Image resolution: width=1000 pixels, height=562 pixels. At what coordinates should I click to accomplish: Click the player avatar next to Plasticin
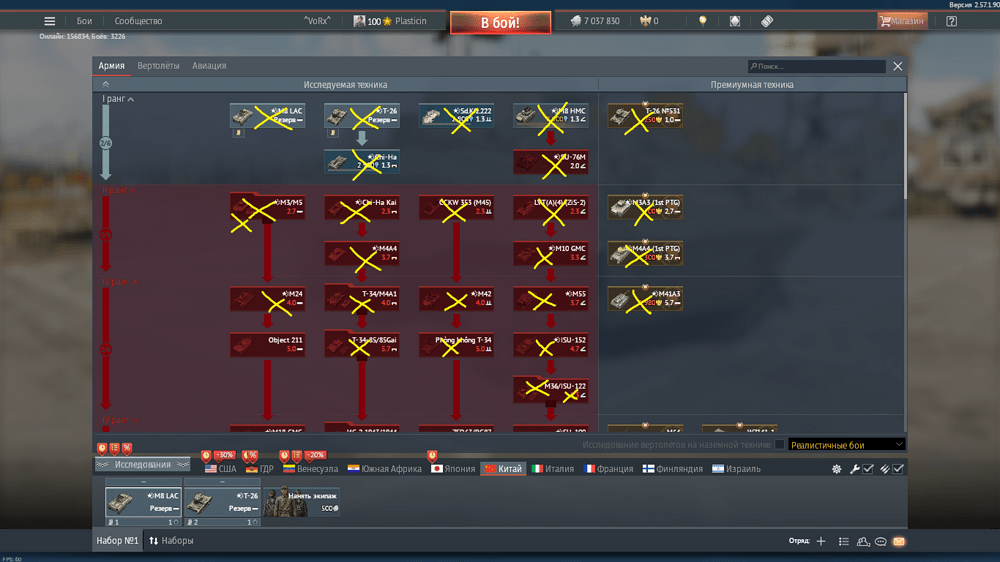click(359, 21)
